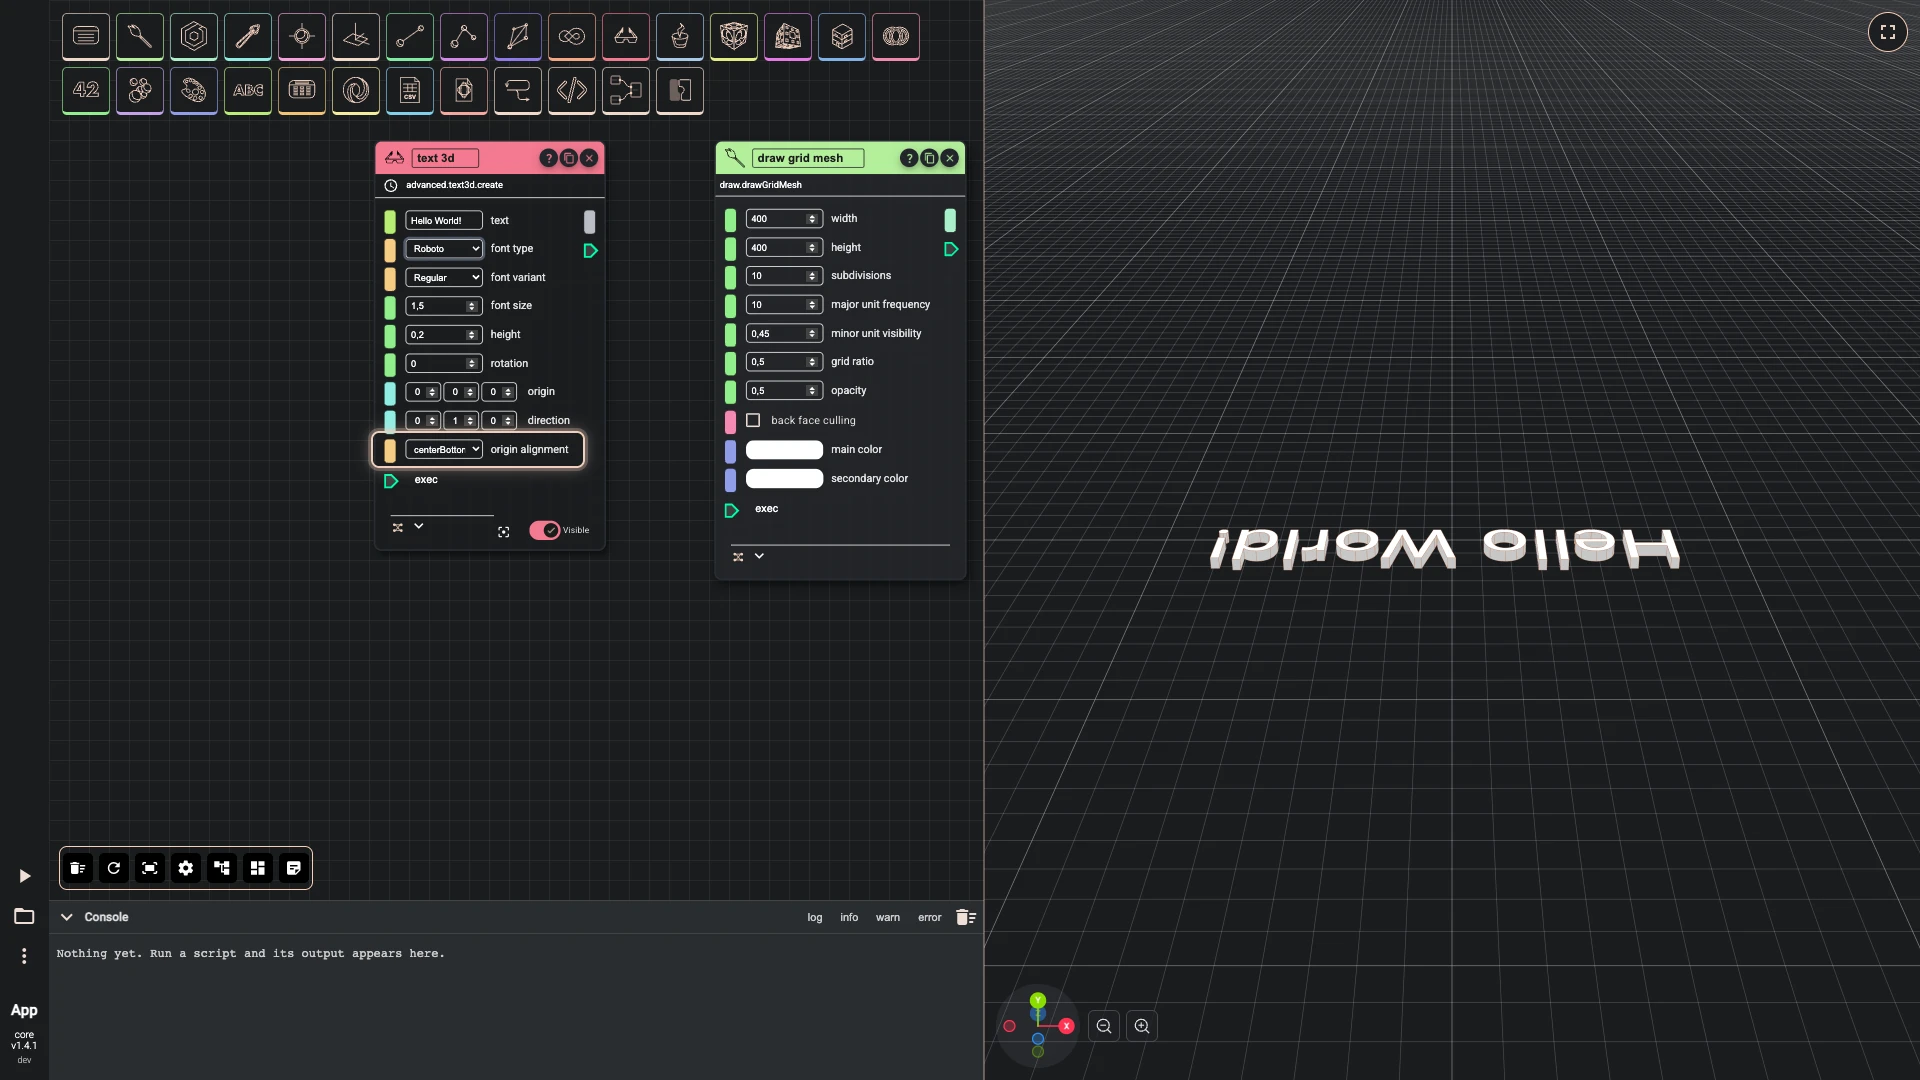
Task: Open the code brackets category icon
Action: coord(572,91)
